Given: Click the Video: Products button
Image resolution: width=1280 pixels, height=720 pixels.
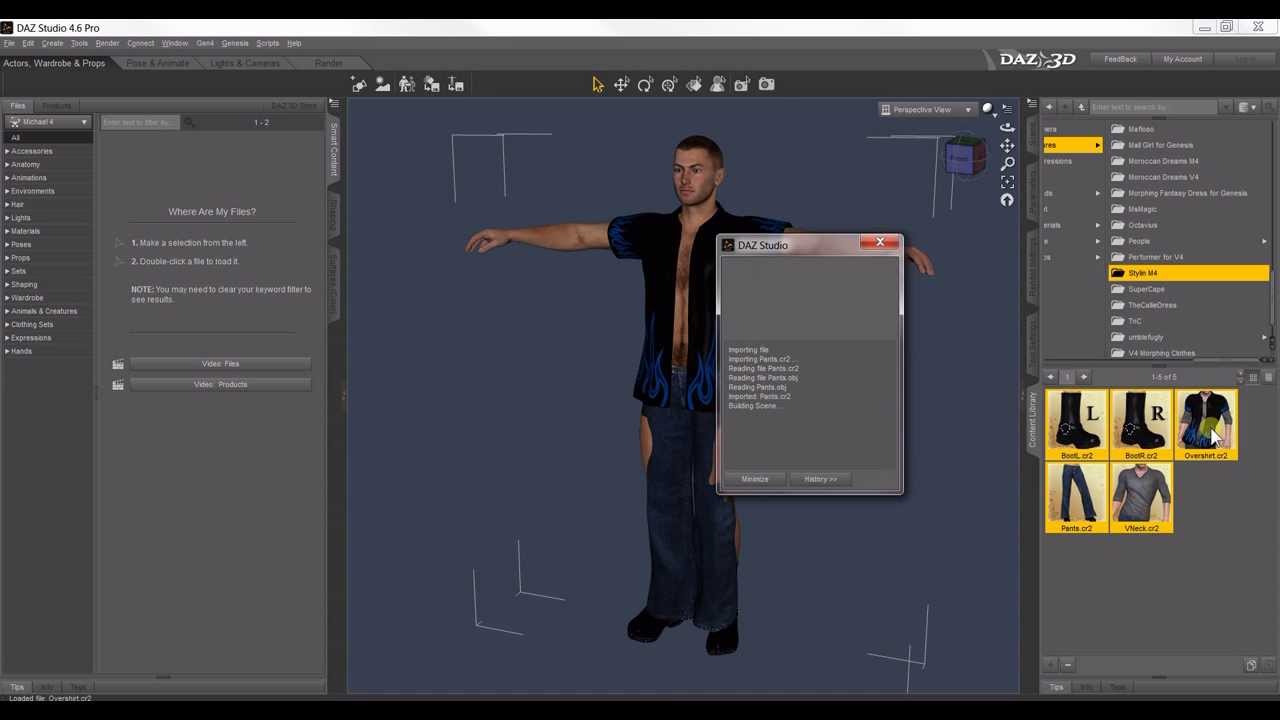Looking at the screenshot, I should click(220, 384).
